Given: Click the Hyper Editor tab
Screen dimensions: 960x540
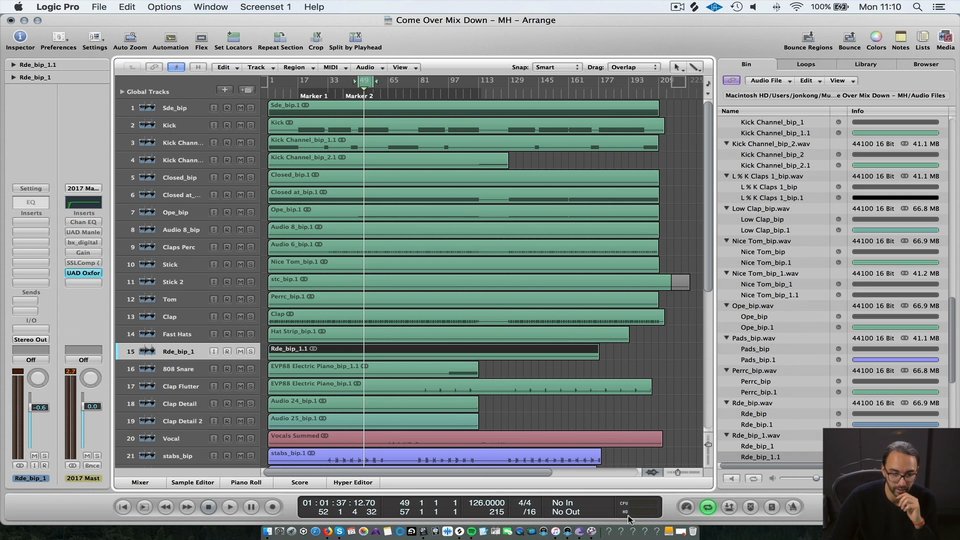Looking at the screenshot, I should click(x=353, y=482).
